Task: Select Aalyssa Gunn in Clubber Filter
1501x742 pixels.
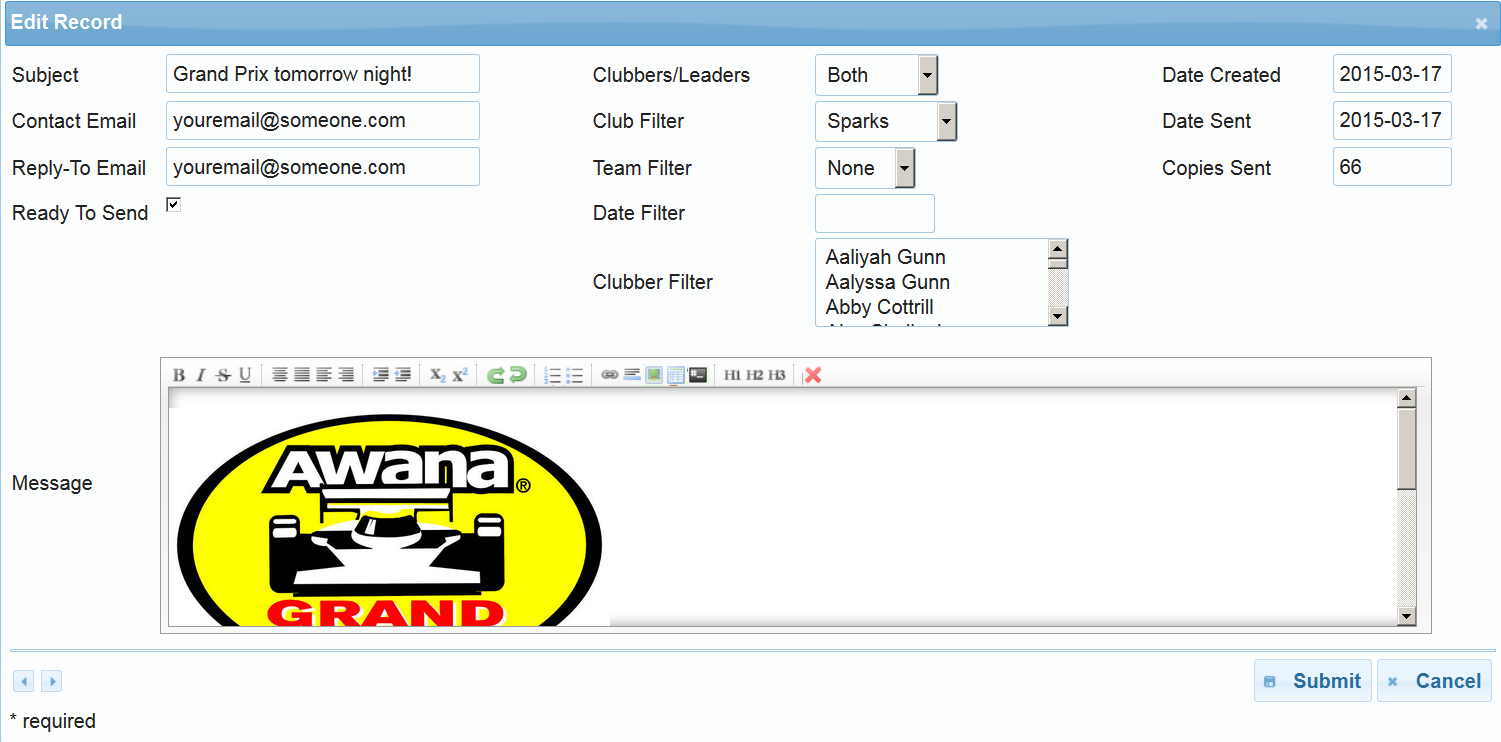Action: 887,282
